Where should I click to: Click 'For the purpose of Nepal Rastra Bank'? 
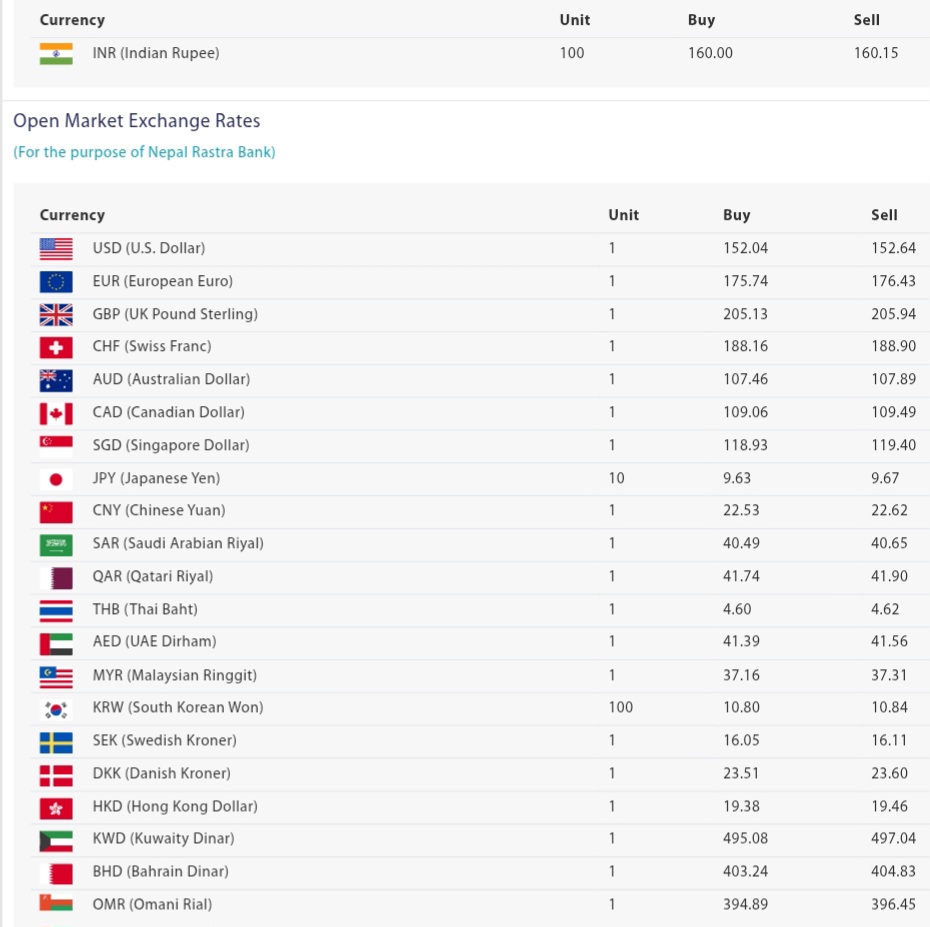[x=144, y=152]
